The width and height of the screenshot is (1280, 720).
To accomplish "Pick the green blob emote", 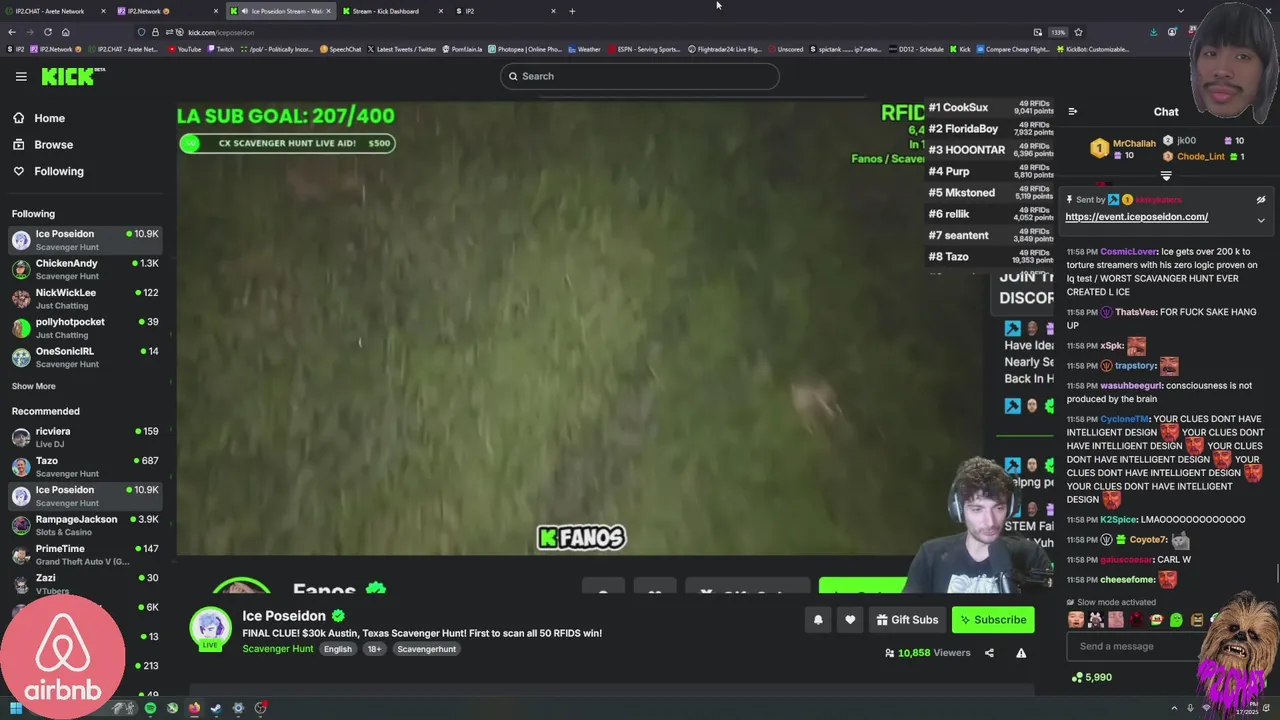I will coord(1177,620).
